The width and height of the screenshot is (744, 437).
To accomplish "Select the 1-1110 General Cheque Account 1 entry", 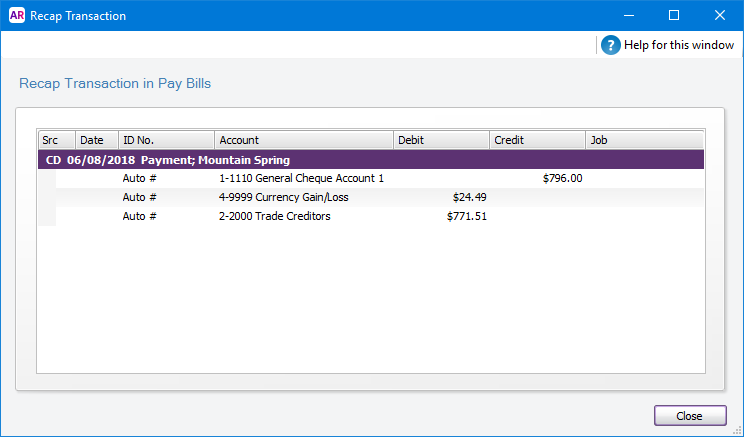I will 301,179.
